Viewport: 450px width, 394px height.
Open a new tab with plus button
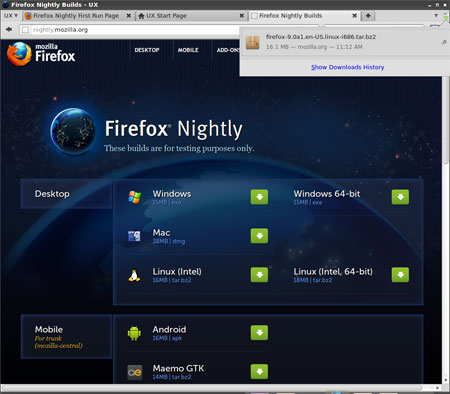368,16
